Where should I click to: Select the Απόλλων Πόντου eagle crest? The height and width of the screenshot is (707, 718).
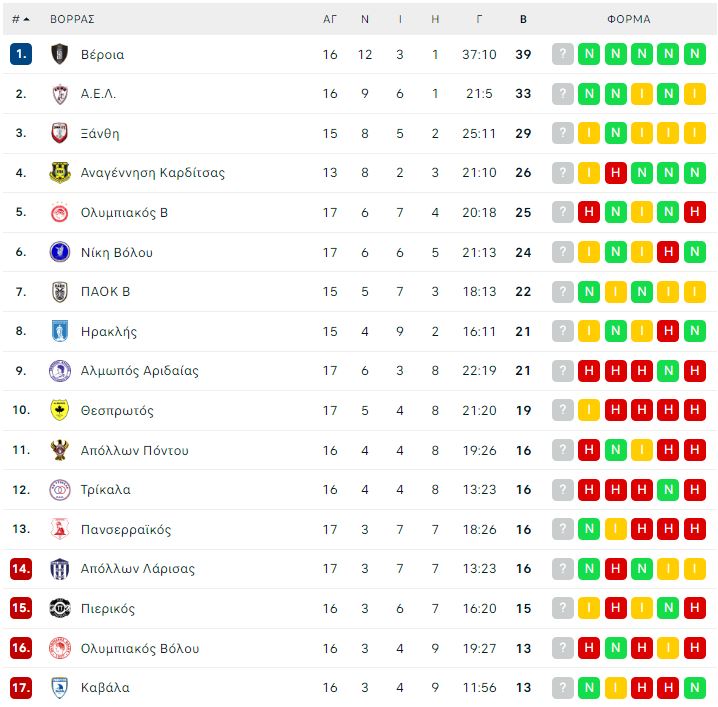point(60,450)
